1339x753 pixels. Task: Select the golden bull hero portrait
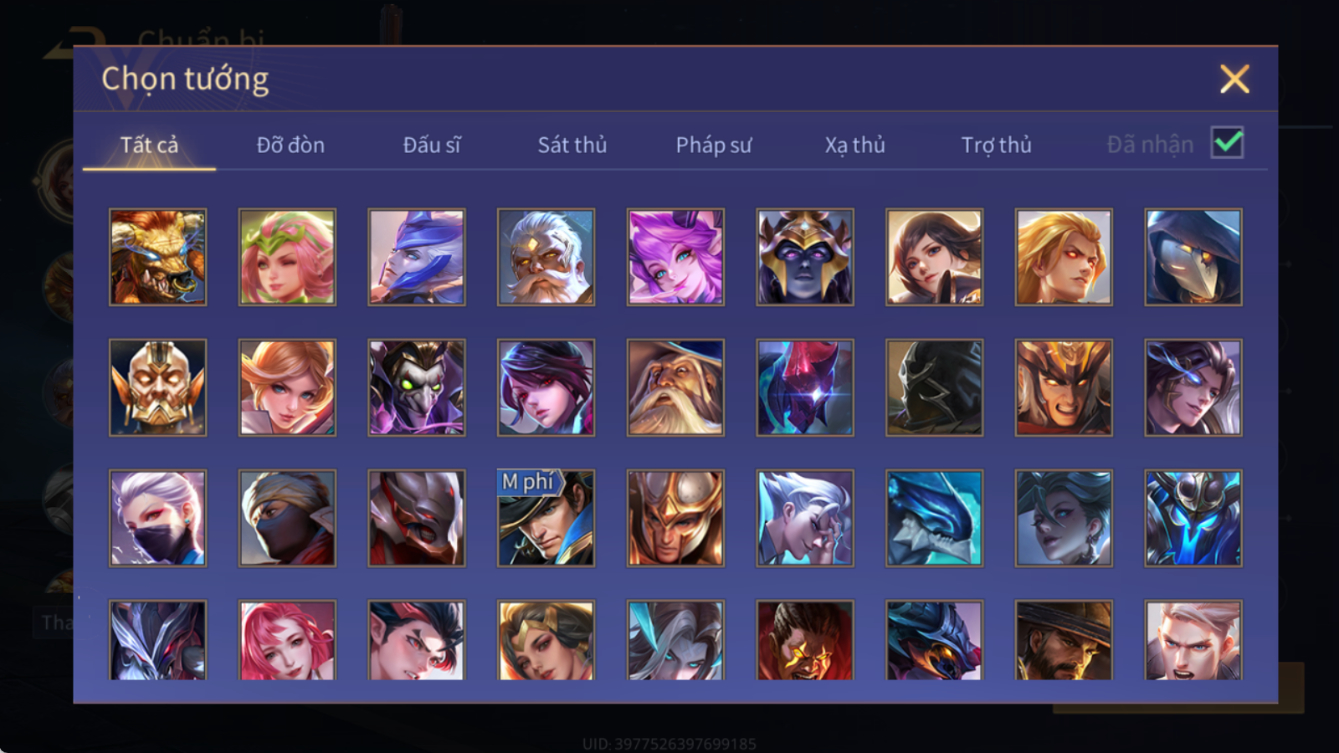click(x=158, y=257)
